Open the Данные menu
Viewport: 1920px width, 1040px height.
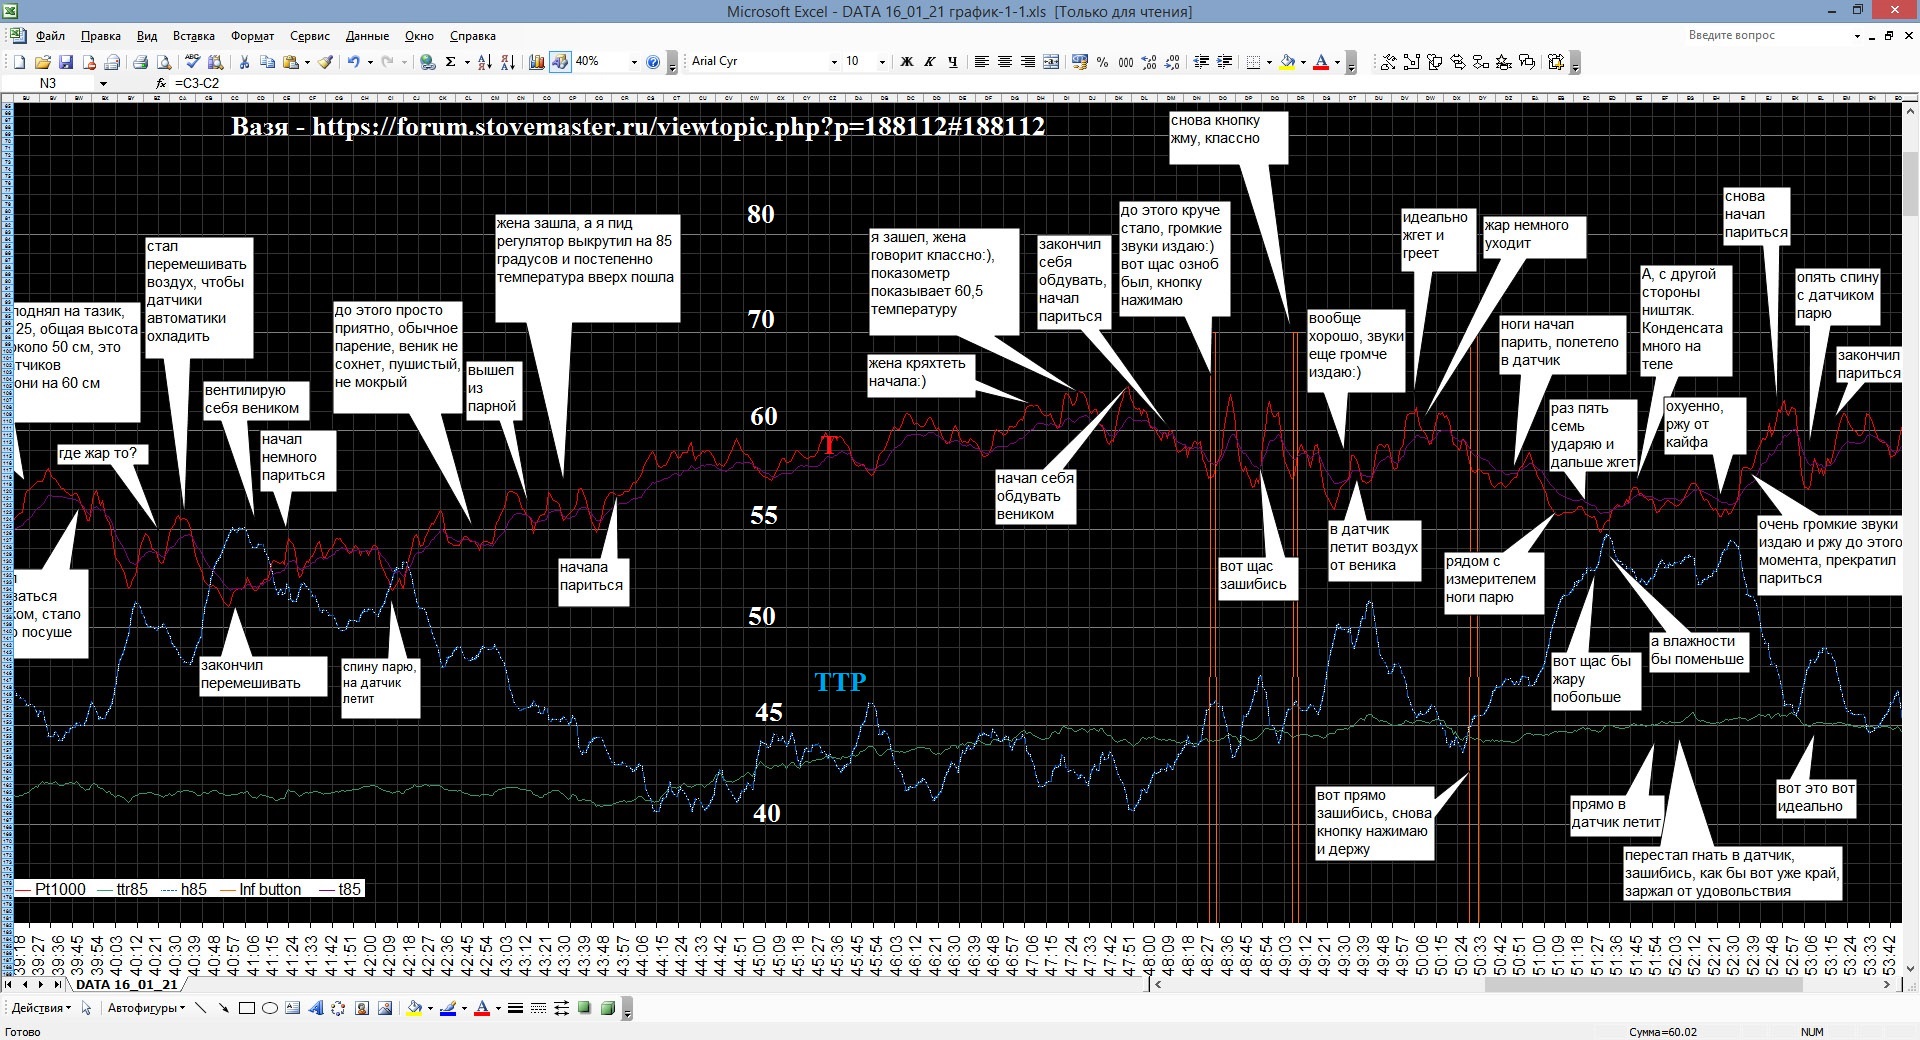click(x=367, y=36)
